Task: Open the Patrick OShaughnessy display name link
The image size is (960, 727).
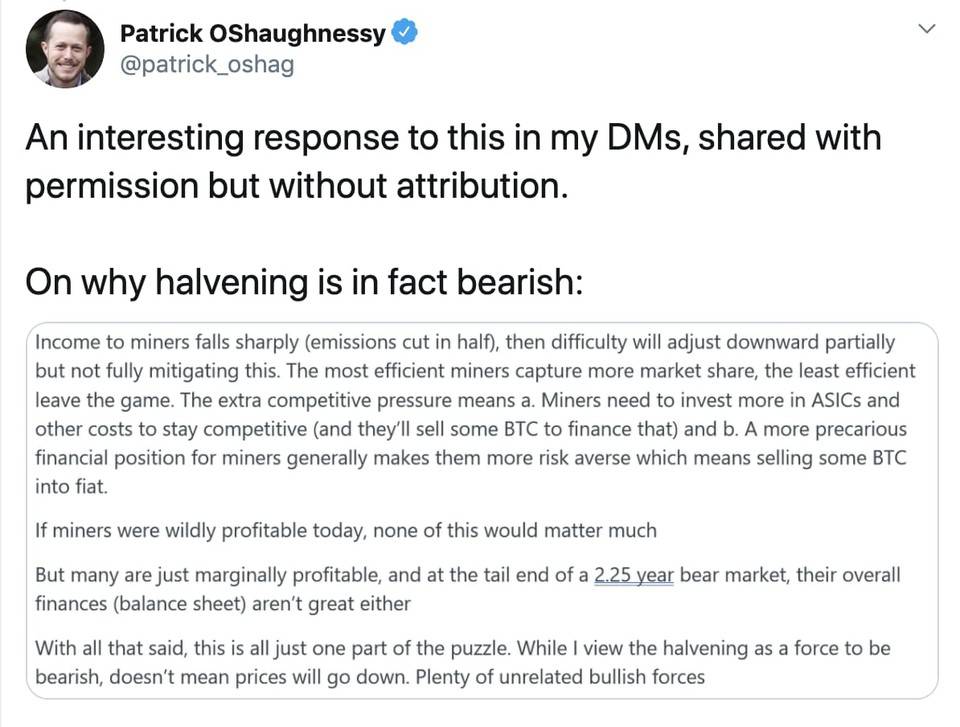Action: 252,33
